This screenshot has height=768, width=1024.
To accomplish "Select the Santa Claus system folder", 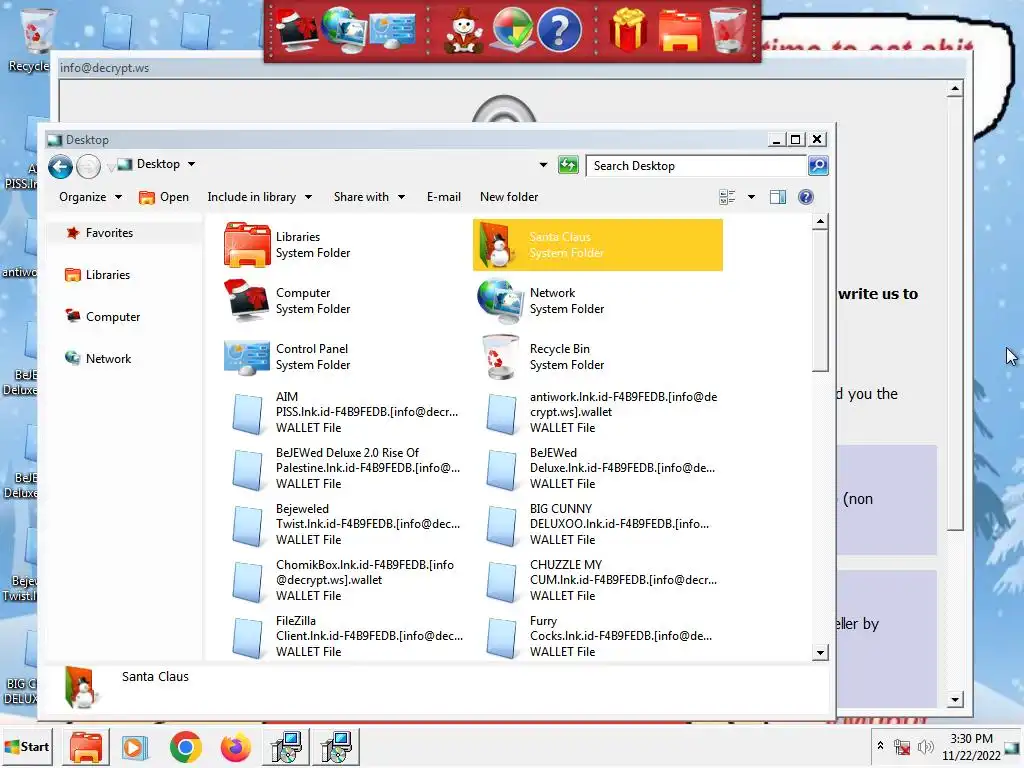I will click(x=598, y=245).
